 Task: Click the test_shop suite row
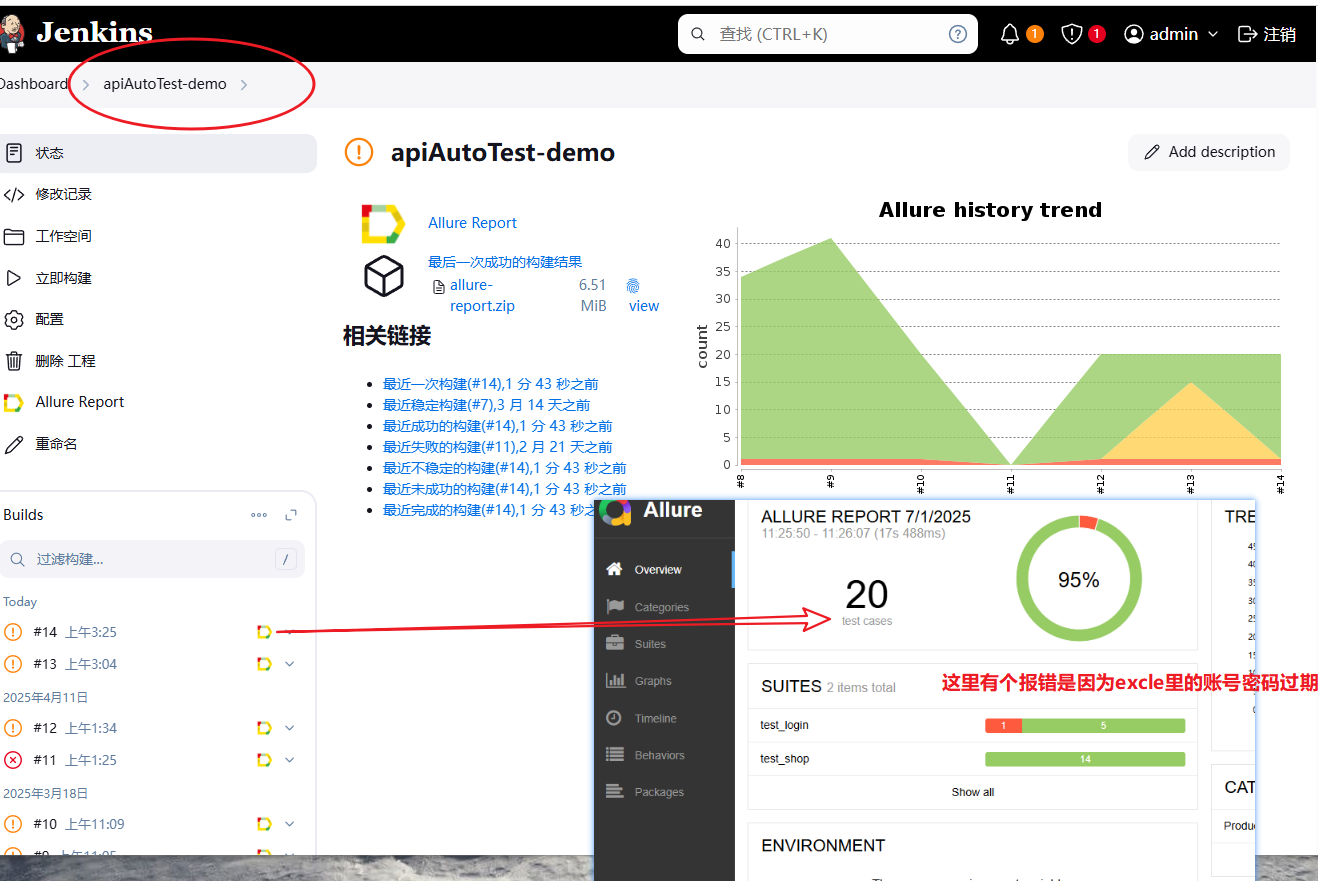click(x=972, y=759)
